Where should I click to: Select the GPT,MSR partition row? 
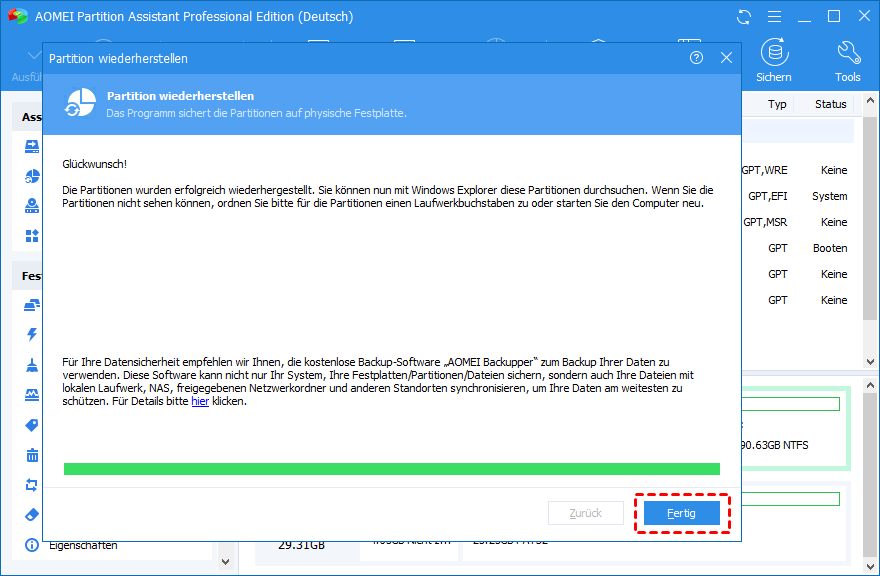tap(798, 222)
